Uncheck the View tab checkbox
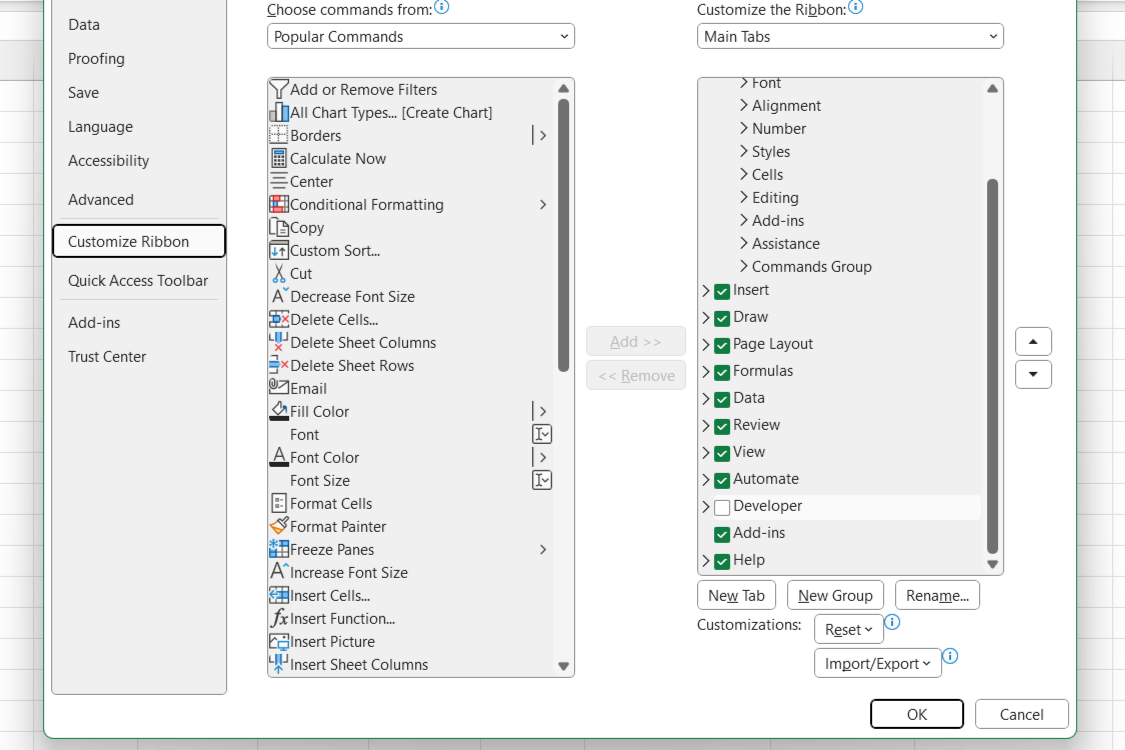 tap(722, 453)
